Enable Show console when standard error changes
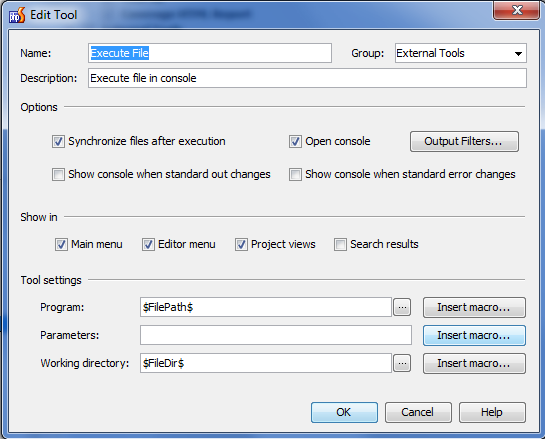Viewport: 545px width, 439px height. point(295,174)
